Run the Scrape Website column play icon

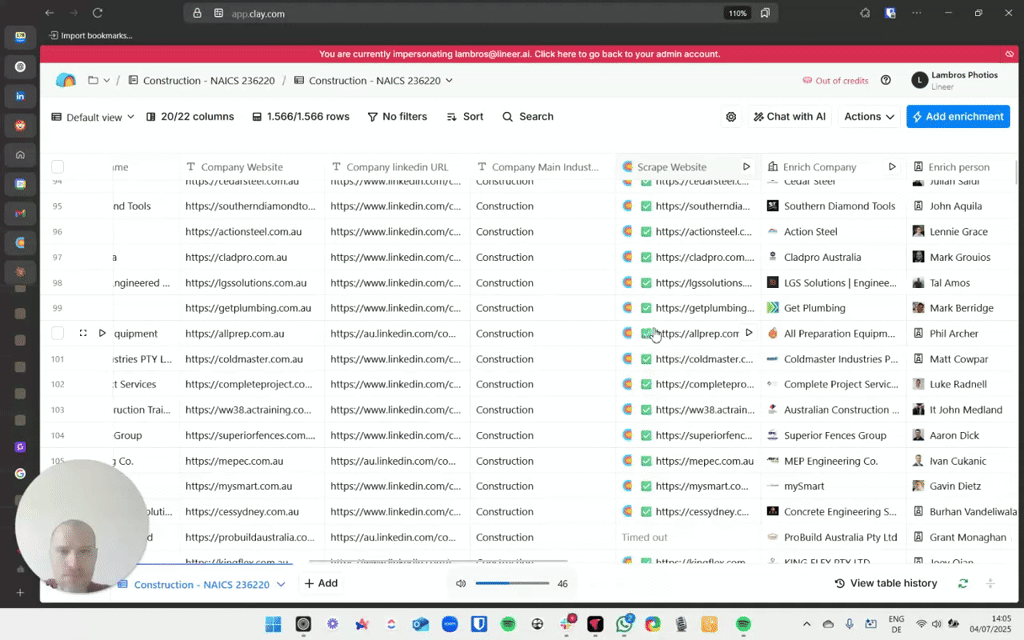pos(746,167)
